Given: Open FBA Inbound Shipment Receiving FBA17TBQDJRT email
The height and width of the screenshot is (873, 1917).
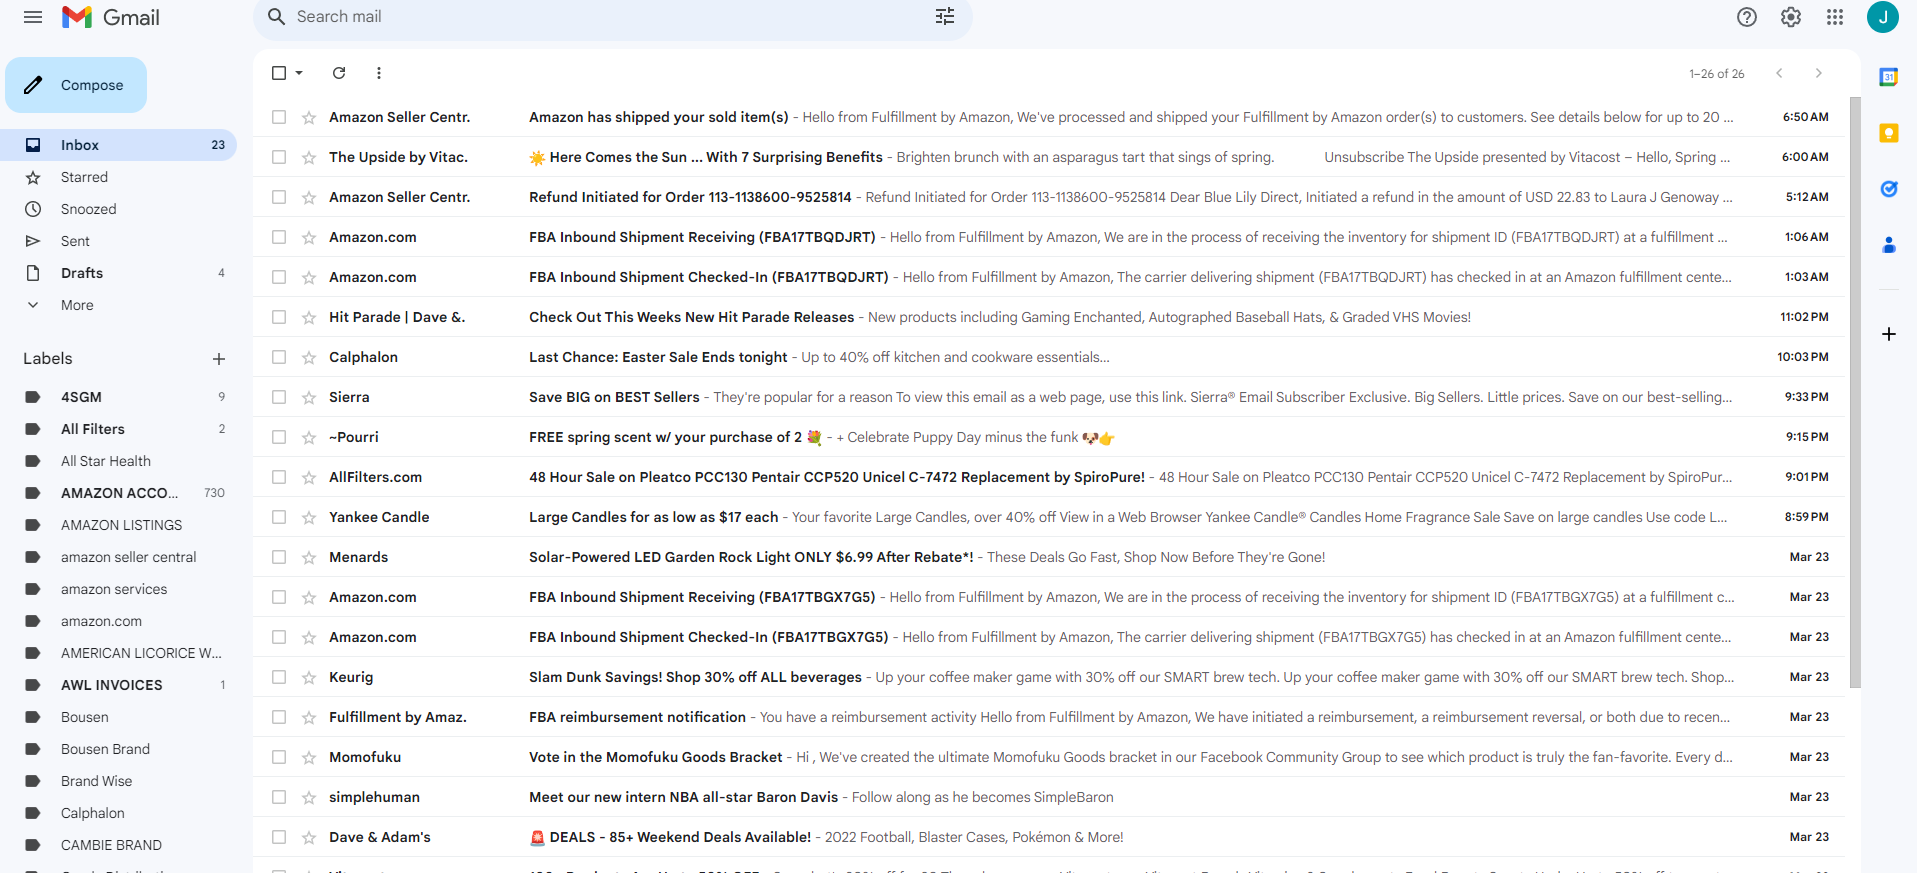Looking at the screenshot, I should pos(1049,237).
